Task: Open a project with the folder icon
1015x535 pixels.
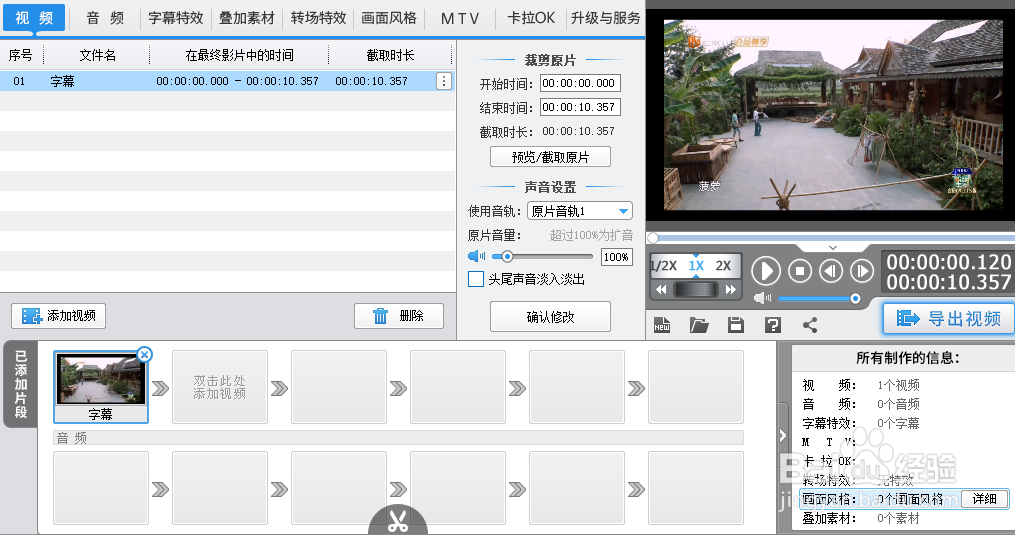Action: (x=699, y=324)
